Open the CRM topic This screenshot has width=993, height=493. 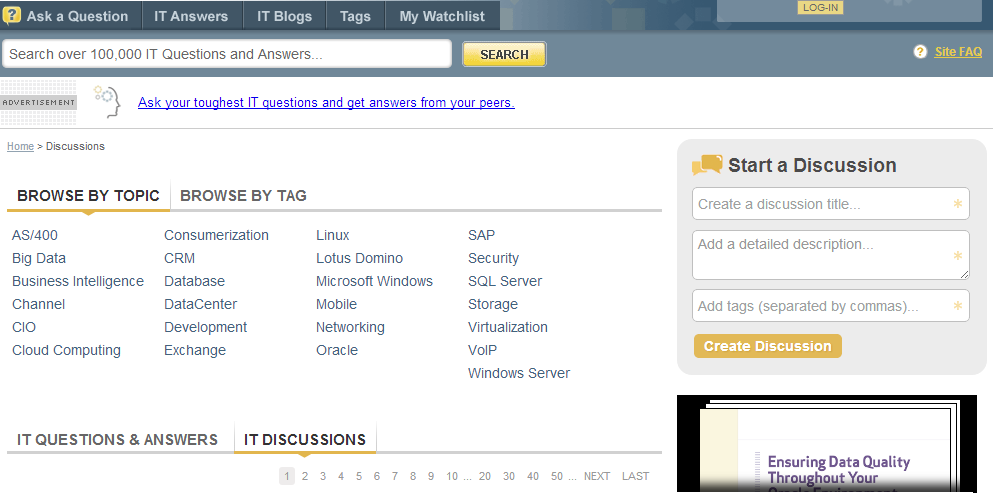(180, 258)
